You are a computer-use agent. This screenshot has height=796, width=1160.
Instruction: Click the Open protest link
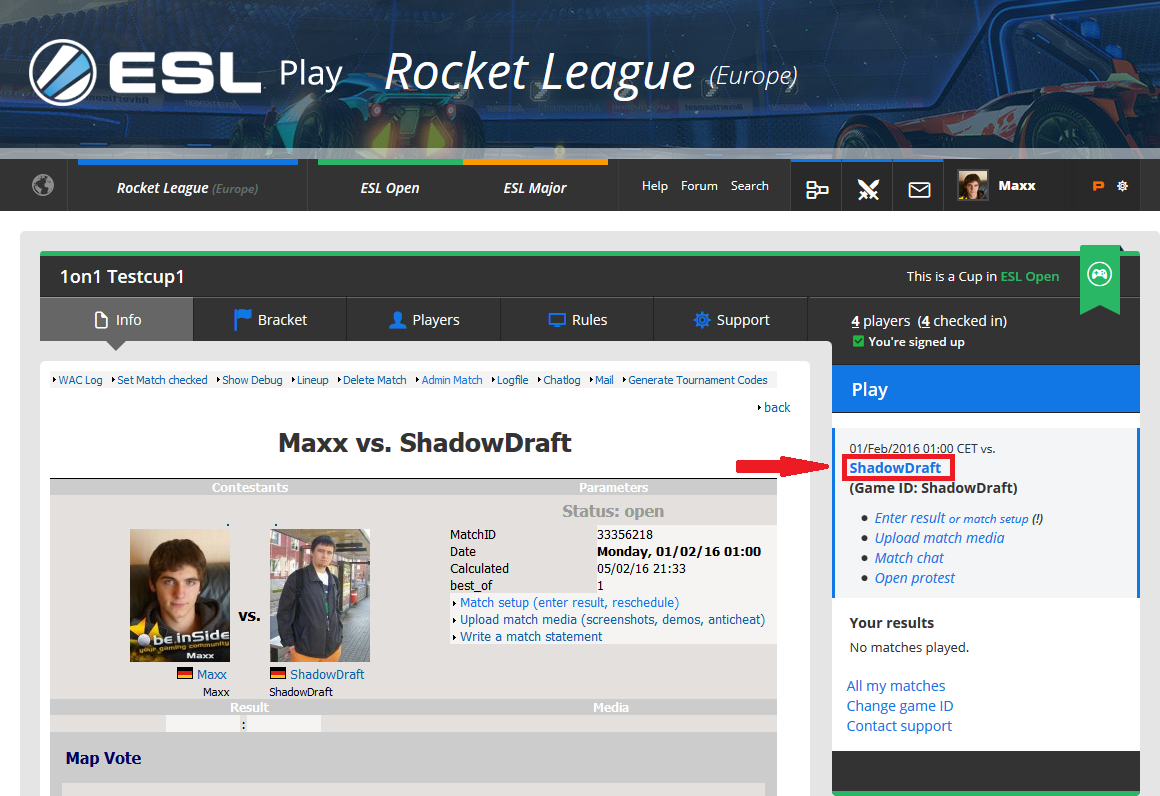(x=914, y=578)
